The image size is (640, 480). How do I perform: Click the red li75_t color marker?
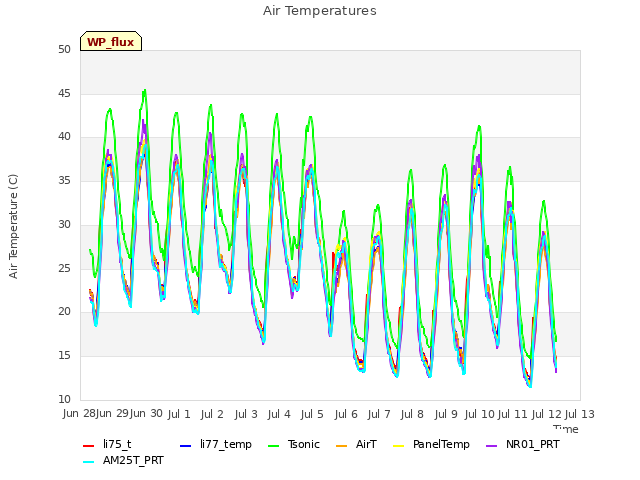(x=89, y=446)
